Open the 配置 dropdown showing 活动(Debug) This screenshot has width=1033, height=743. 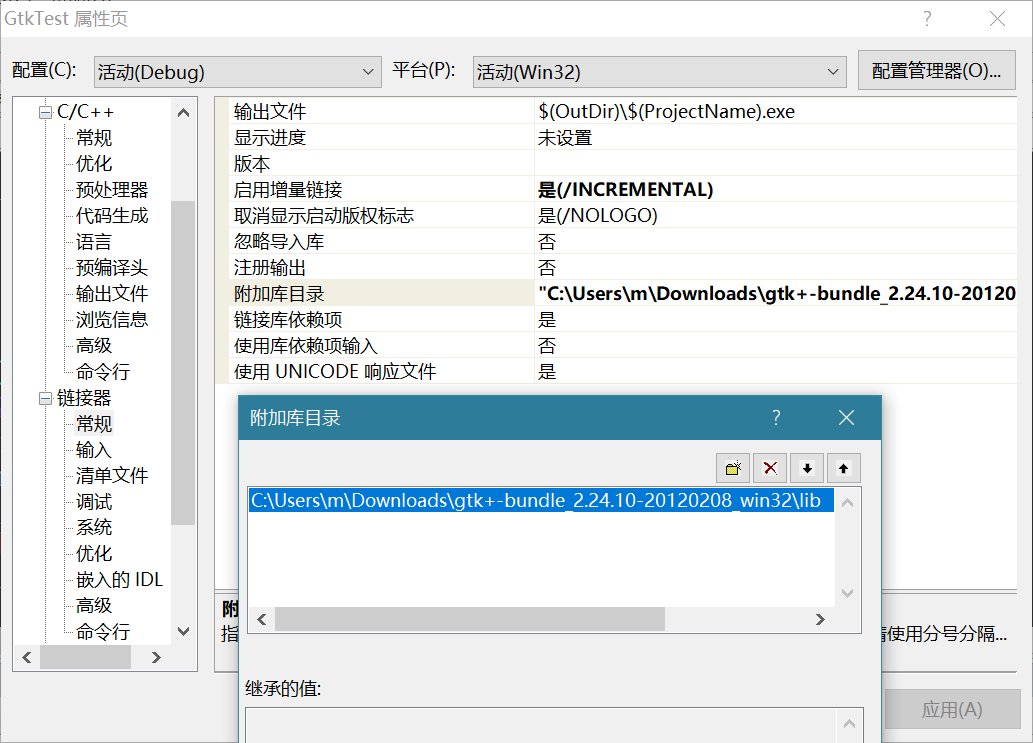237,72
